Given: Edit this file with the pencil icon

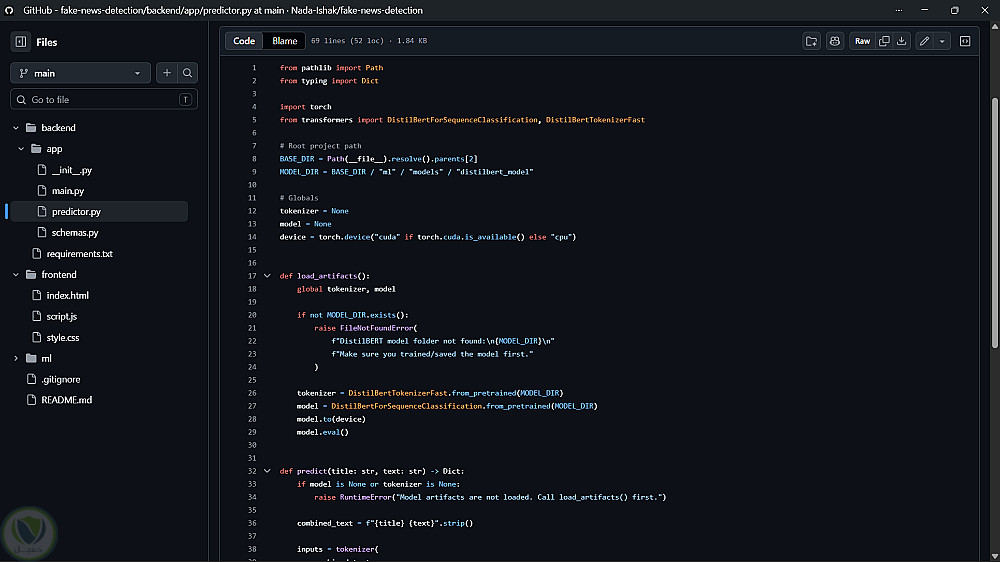Looking at the screenshot, I should [x=924, y=41].
